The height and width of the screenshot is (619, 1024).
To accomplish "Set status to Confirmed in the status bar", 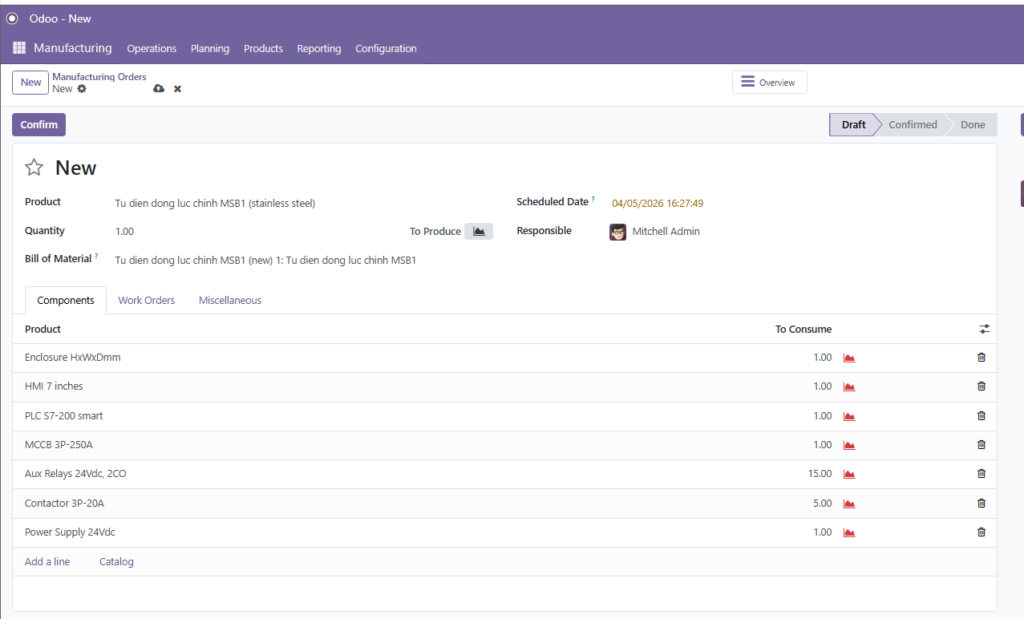I will pyautogui.click(x=912, y=125).
